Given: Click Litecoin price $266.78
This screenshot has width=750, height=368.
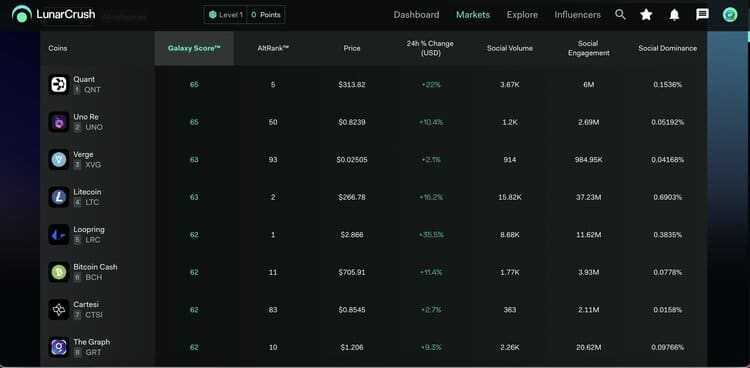Looking at the screenshot, I should (352, 197).
